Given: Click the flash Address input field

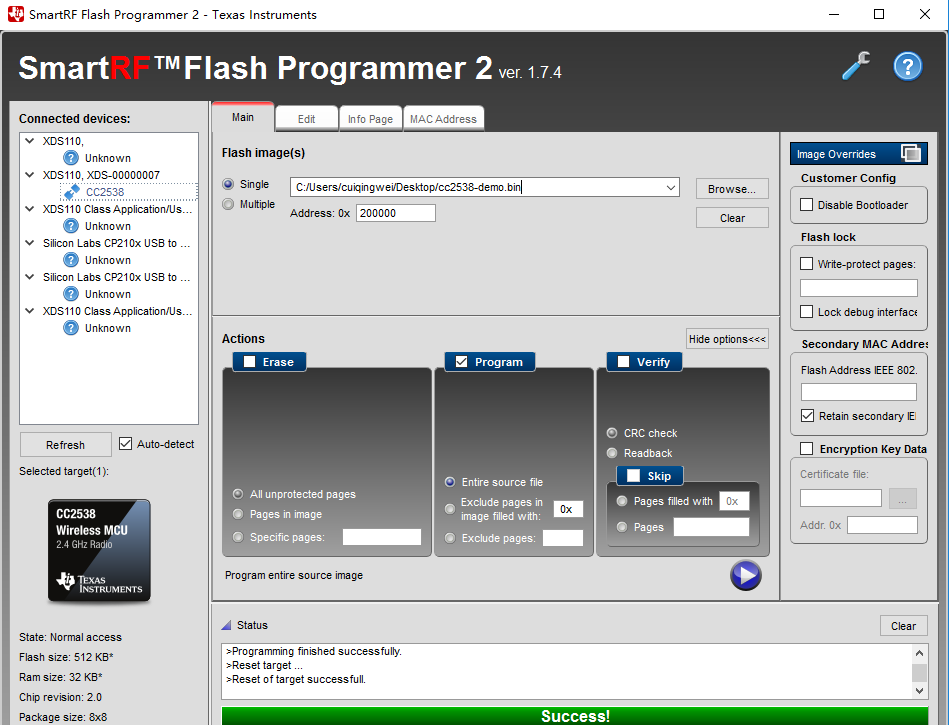Looking at the screenshot, I should (x=395, y=213).
